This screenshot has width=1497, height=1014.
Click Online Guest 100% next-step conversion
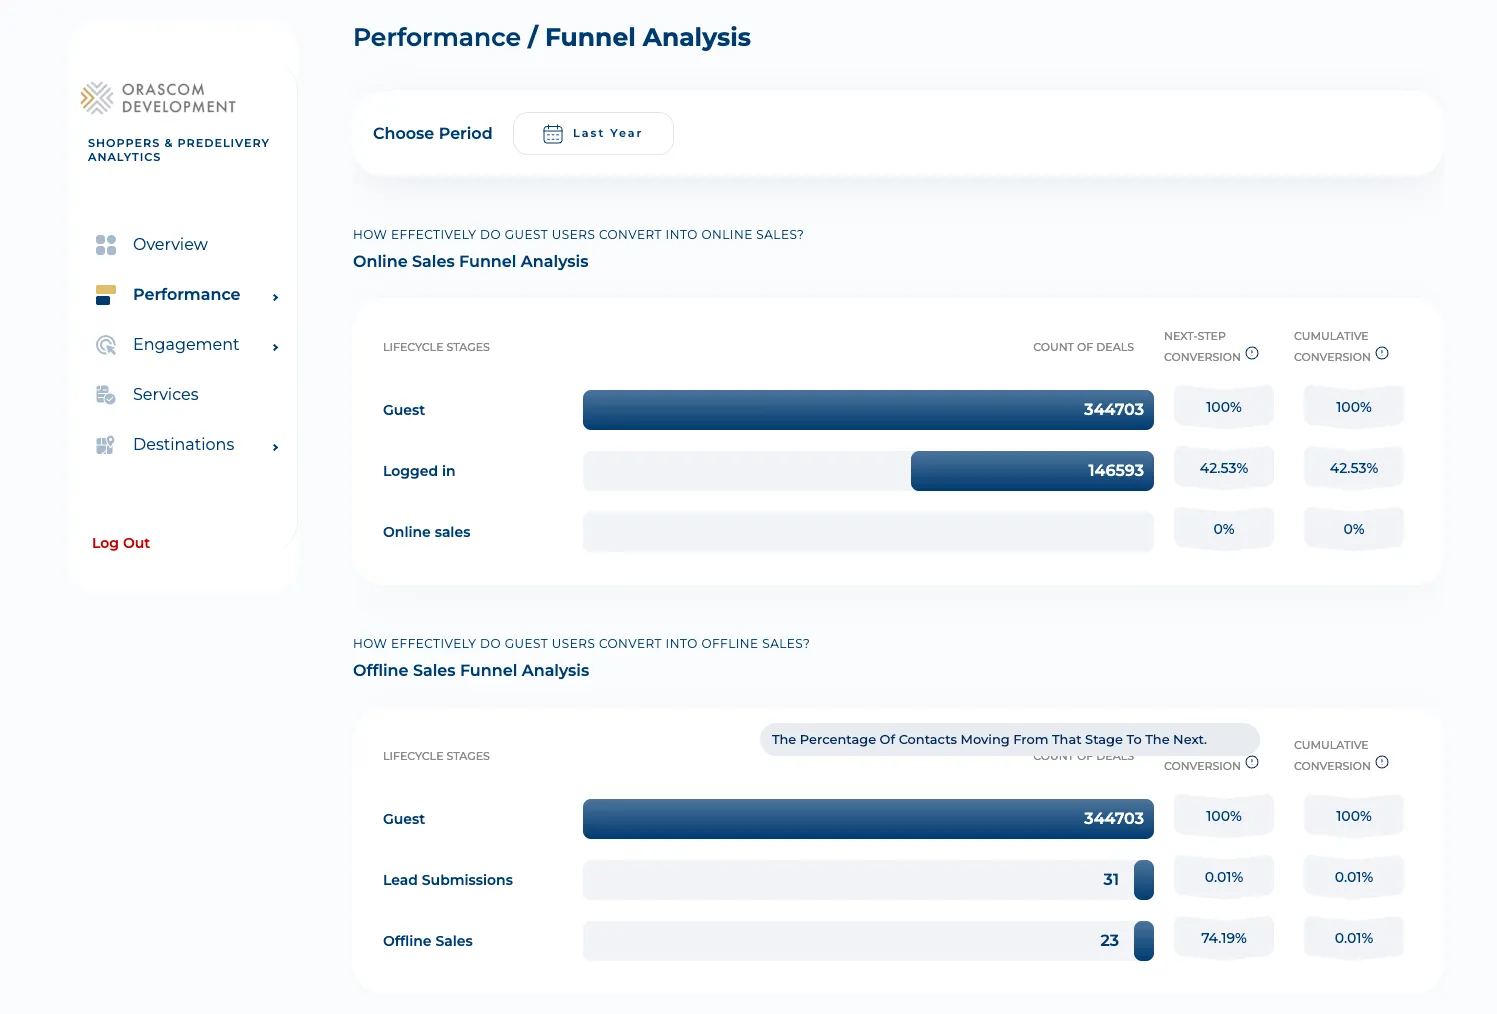click(x=1224, y=407)
